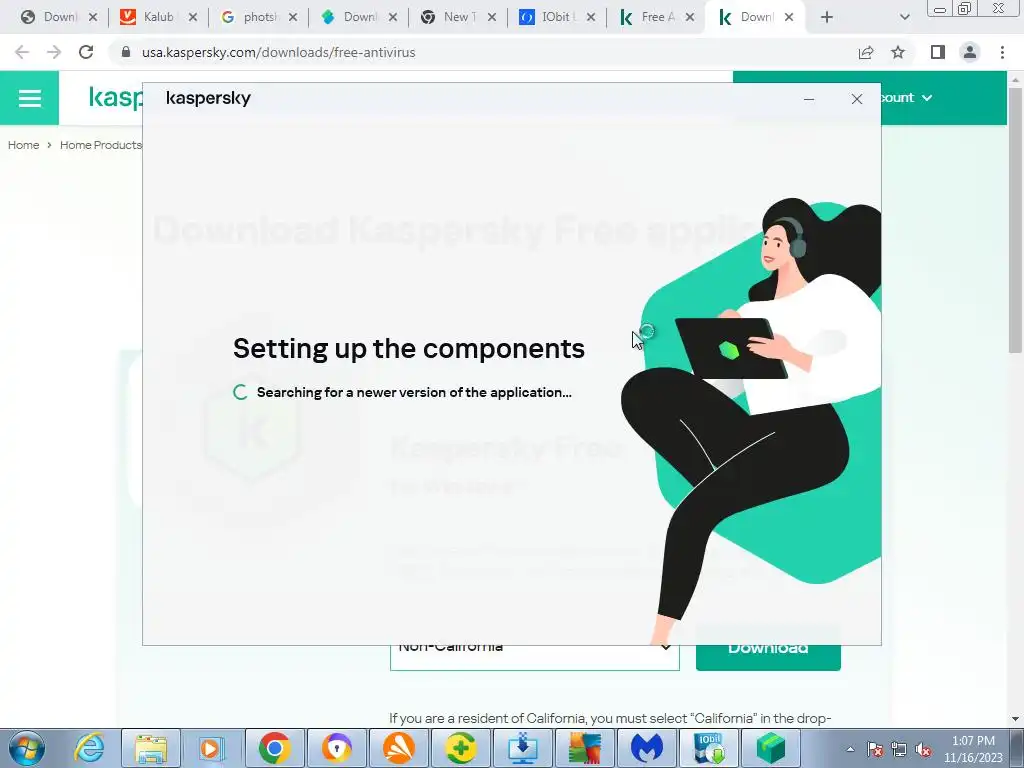Toggle the browser side panel
This screenshot has height=768, width=1024.
pos(938,52)
